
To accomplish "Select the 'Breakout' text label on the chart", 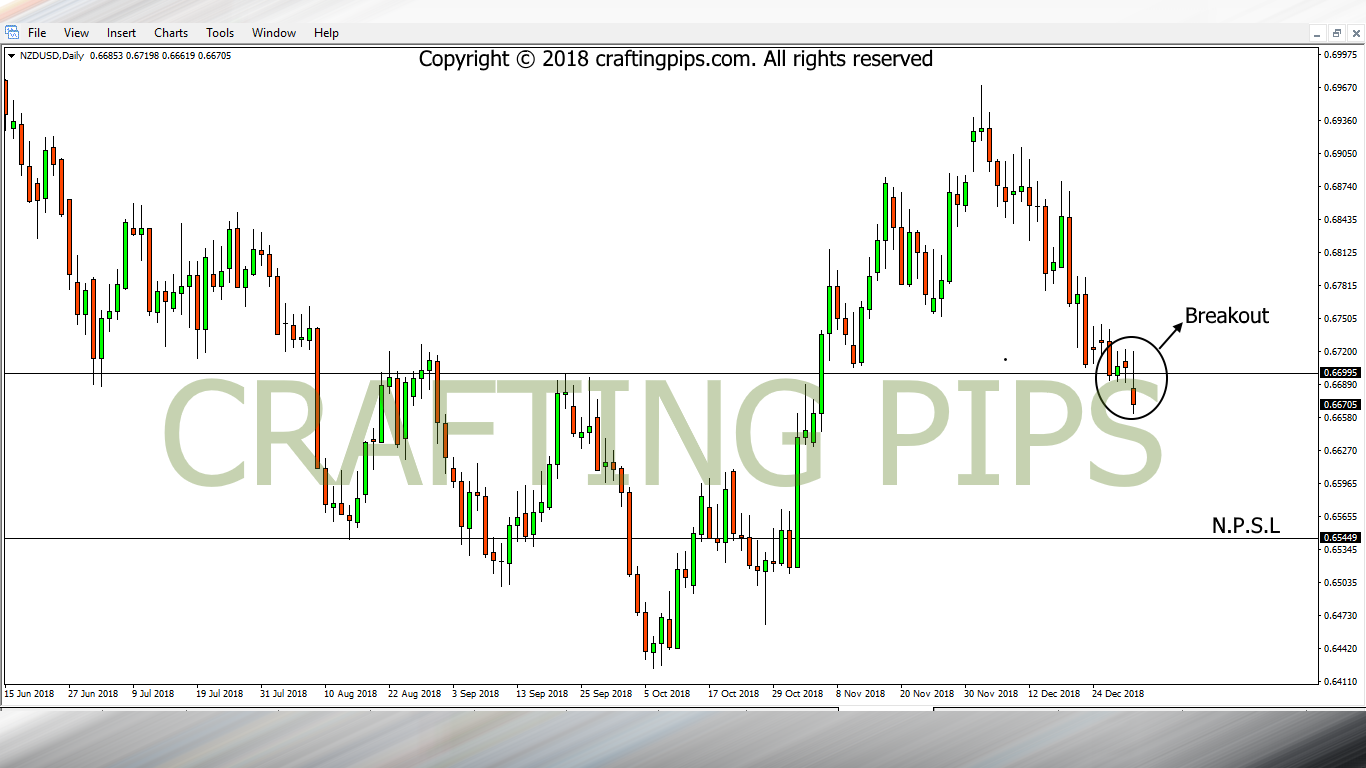I will 1226,316.
